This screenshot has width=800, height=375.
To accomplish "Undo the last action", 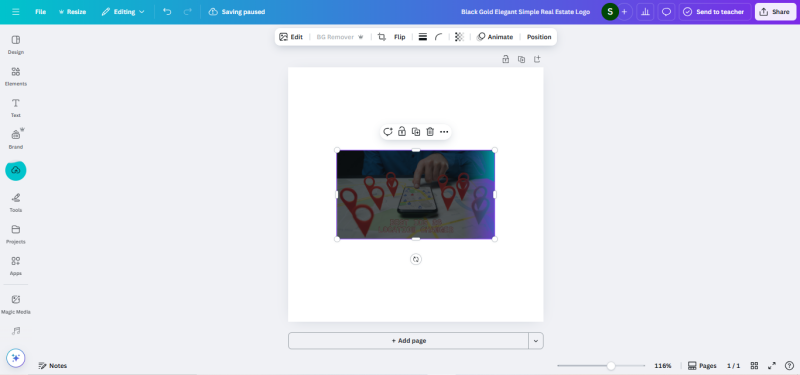I will point(167,12).
